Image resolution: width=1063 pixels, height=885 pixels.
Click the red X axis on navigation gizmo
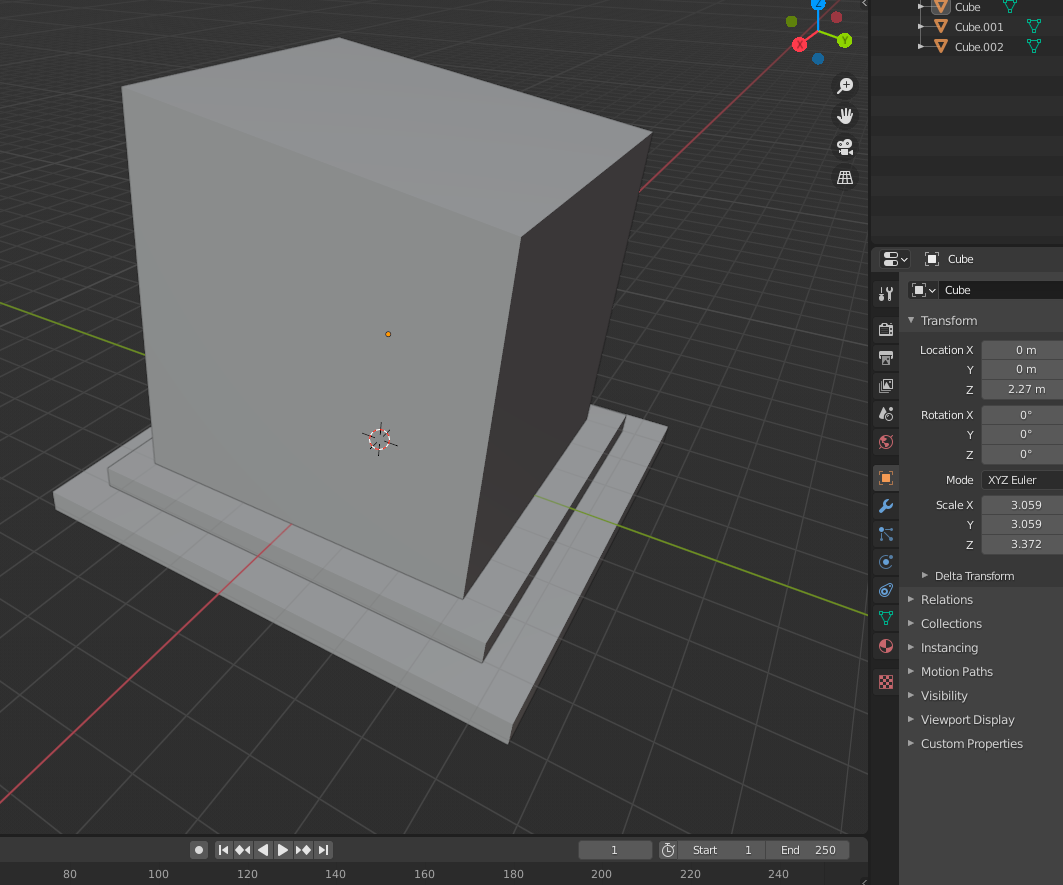click(800, 45)
